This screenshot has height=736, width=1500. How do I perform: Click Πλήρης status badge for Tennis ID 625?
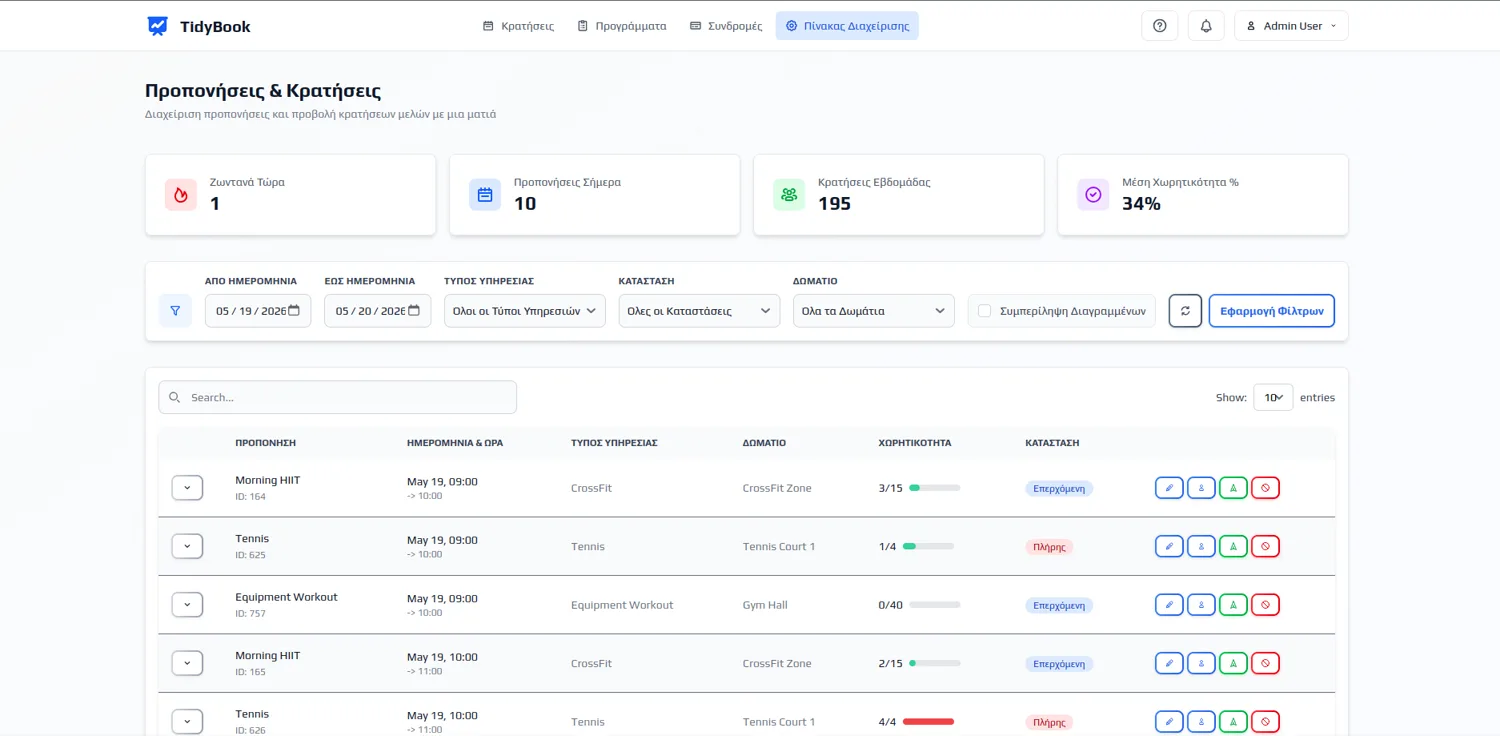coord(1049,547)
